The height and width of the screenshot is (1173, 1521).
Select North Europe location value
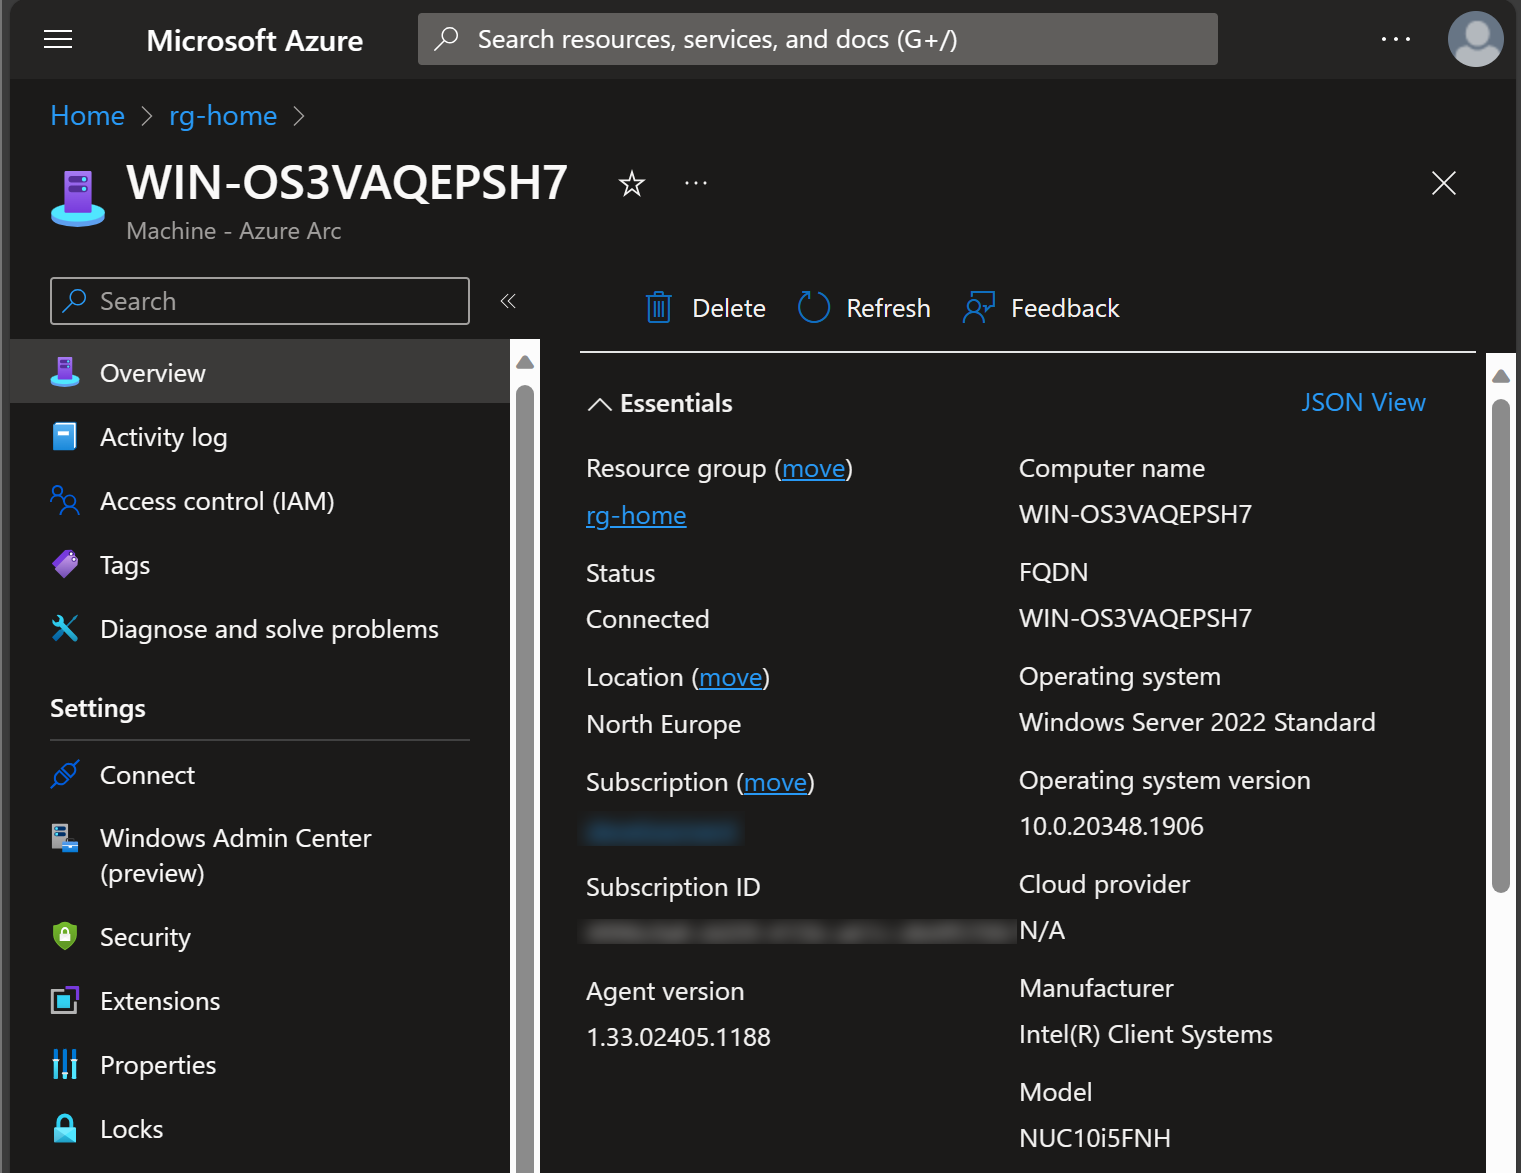pyautogui.click(x=663, y=724)
